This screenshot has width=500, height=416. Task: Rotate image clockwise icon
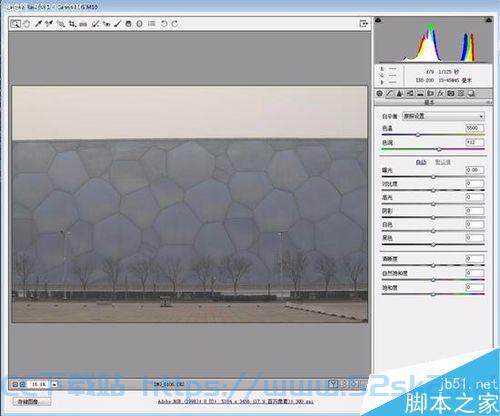pyautogui.click(x=175, y=24)
